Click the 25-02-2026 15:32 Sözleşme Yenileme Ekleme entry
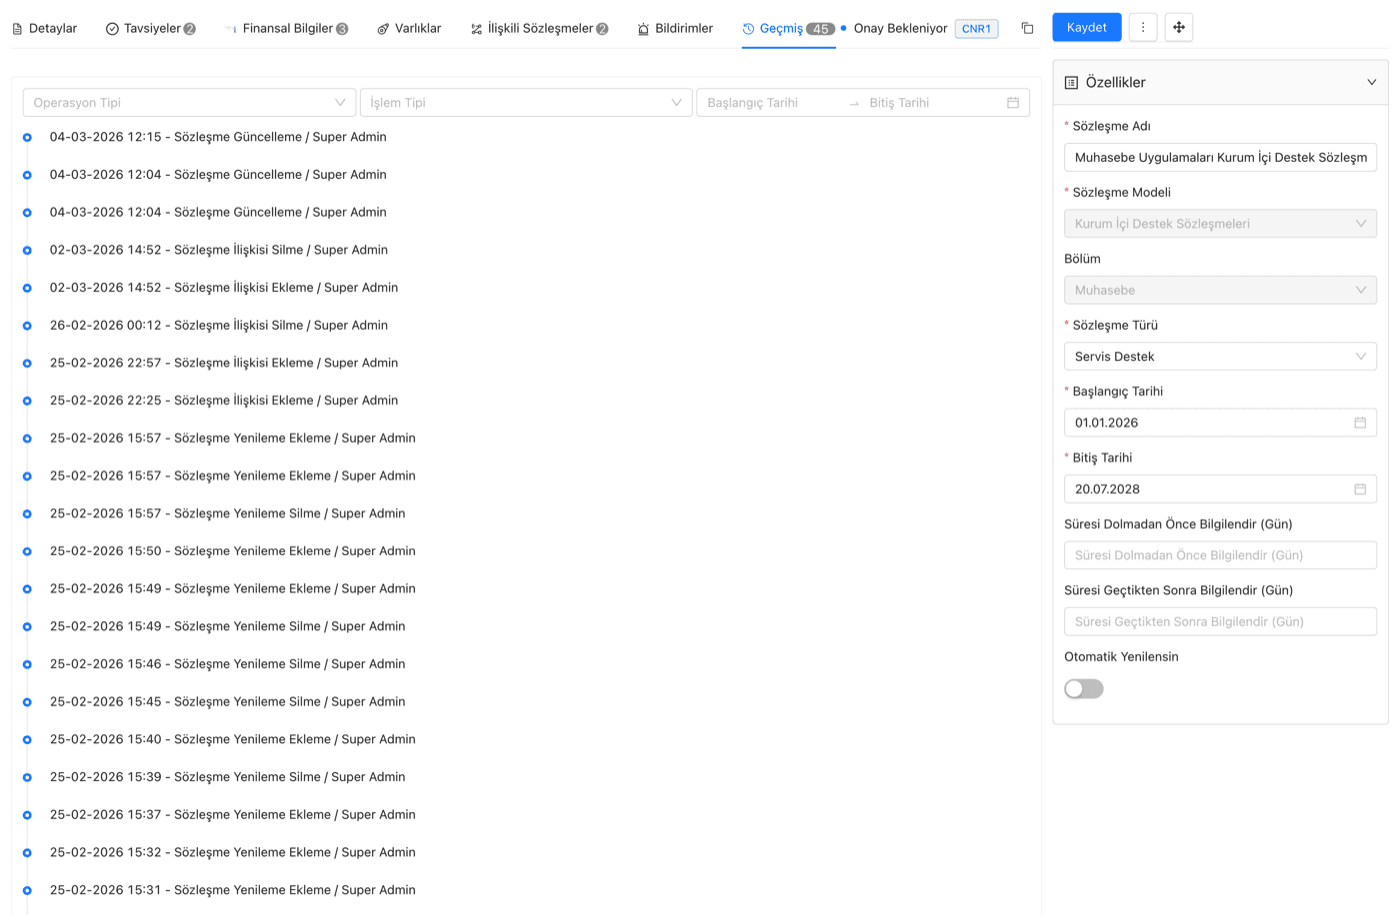The image size is (1400, 915). (233, 853)
